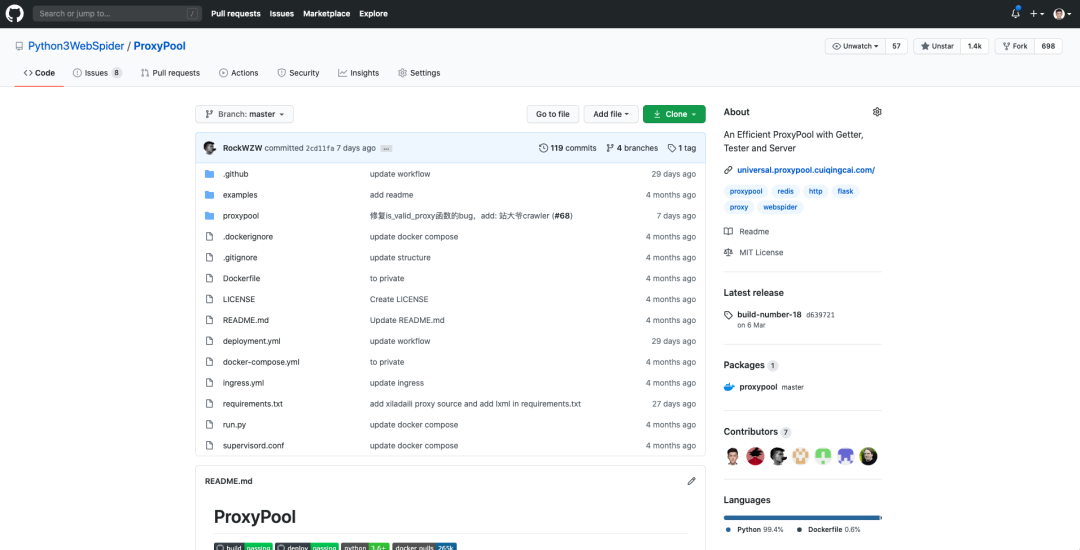Screen dimensions: 1080x550
Task: Open the MIT License link
Action: point(754,253)
